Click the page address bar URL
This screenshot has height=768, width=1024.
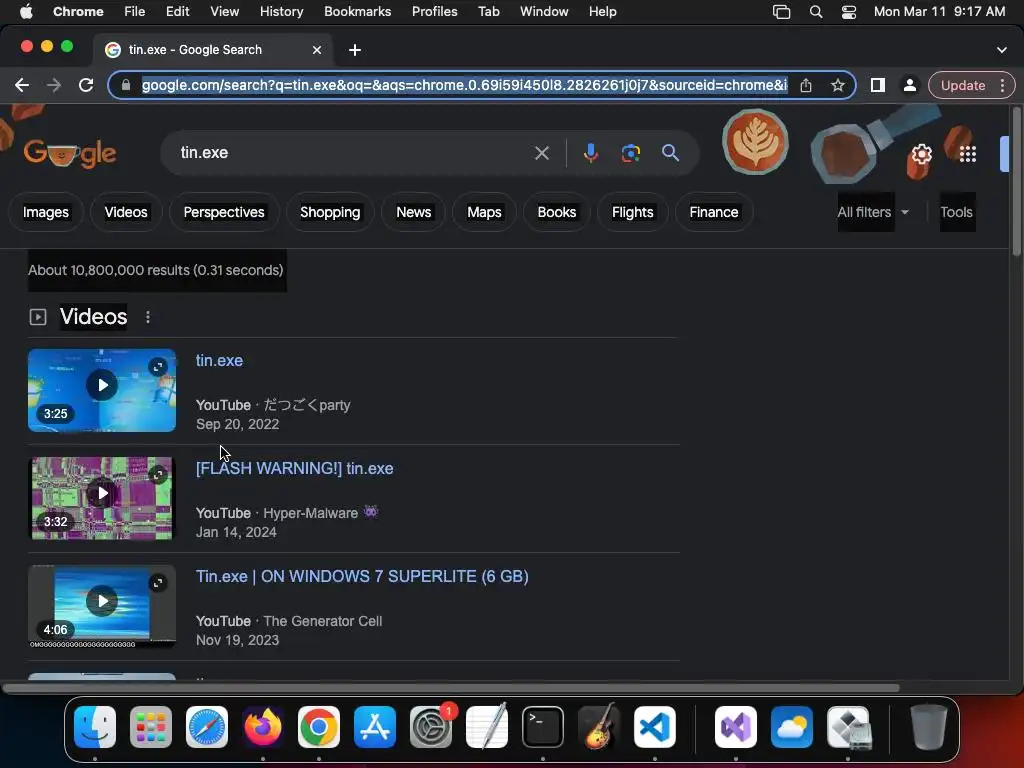pyautogui.click(x=464, y=86)
